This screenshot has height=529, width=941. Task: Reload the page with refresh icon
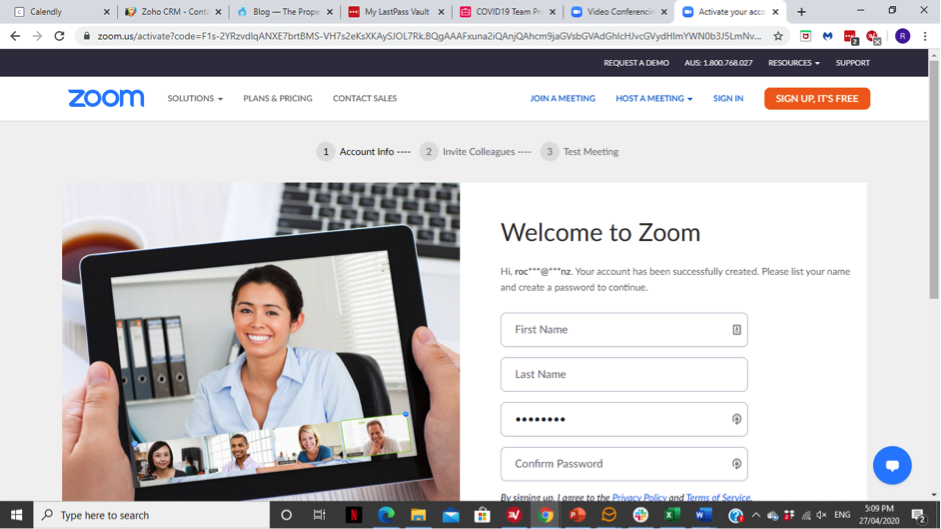(59, 36)
